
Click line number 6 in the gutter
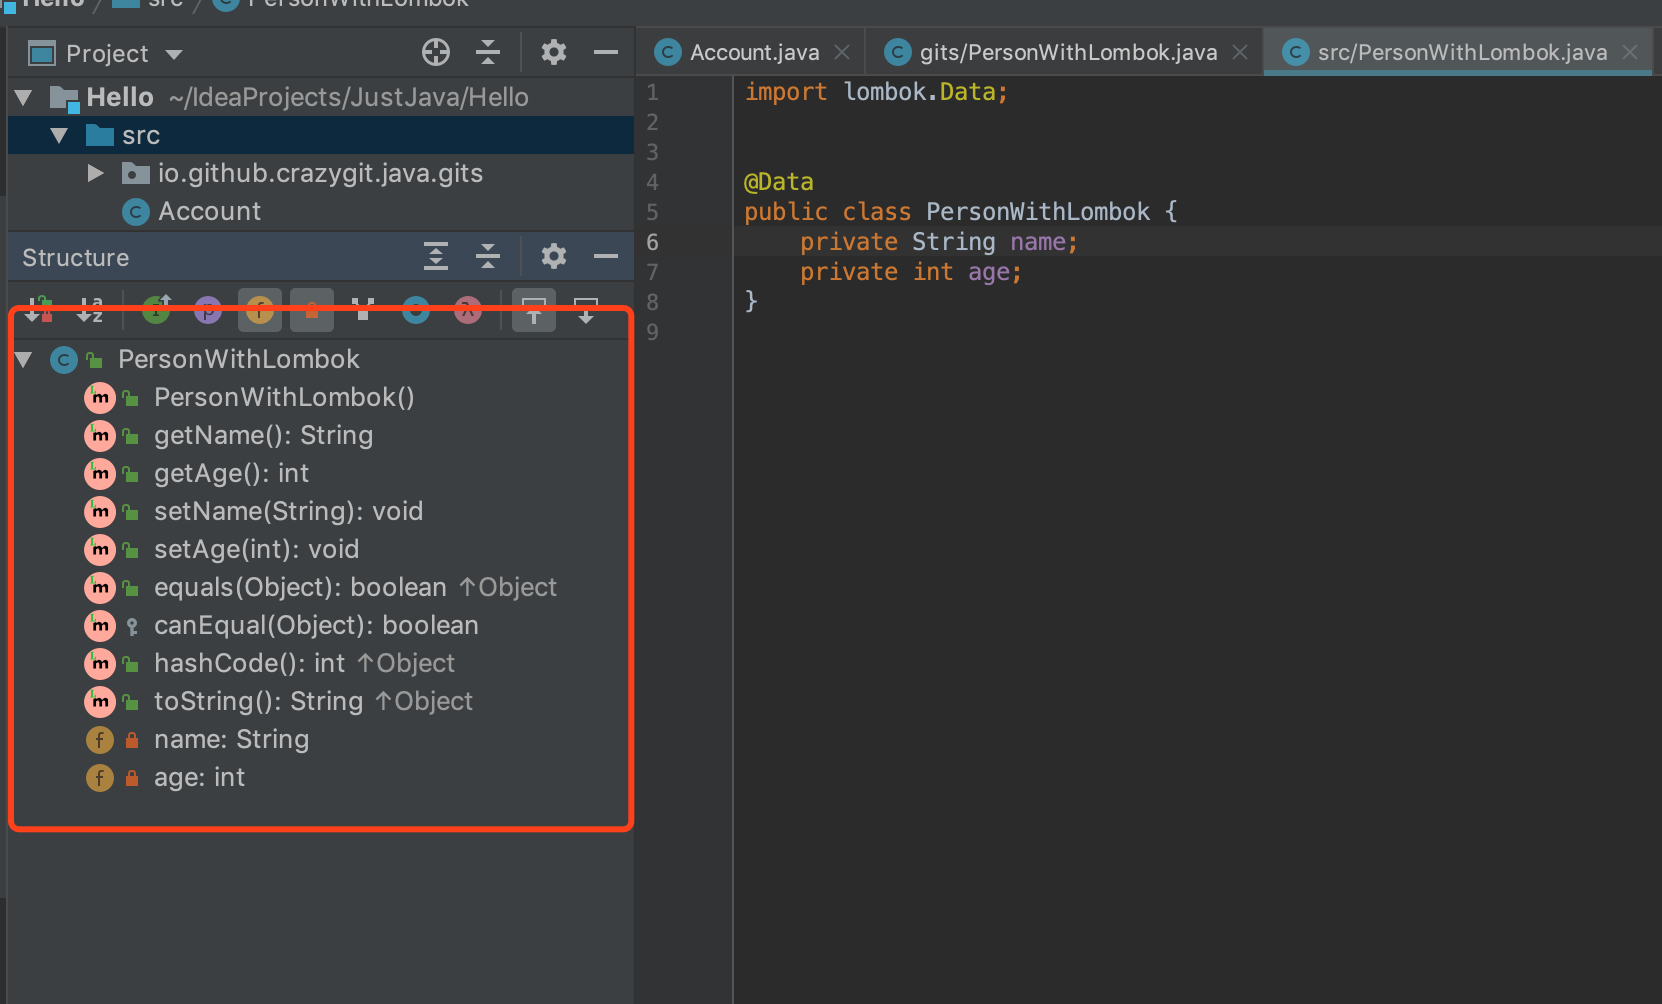point(652,242)
